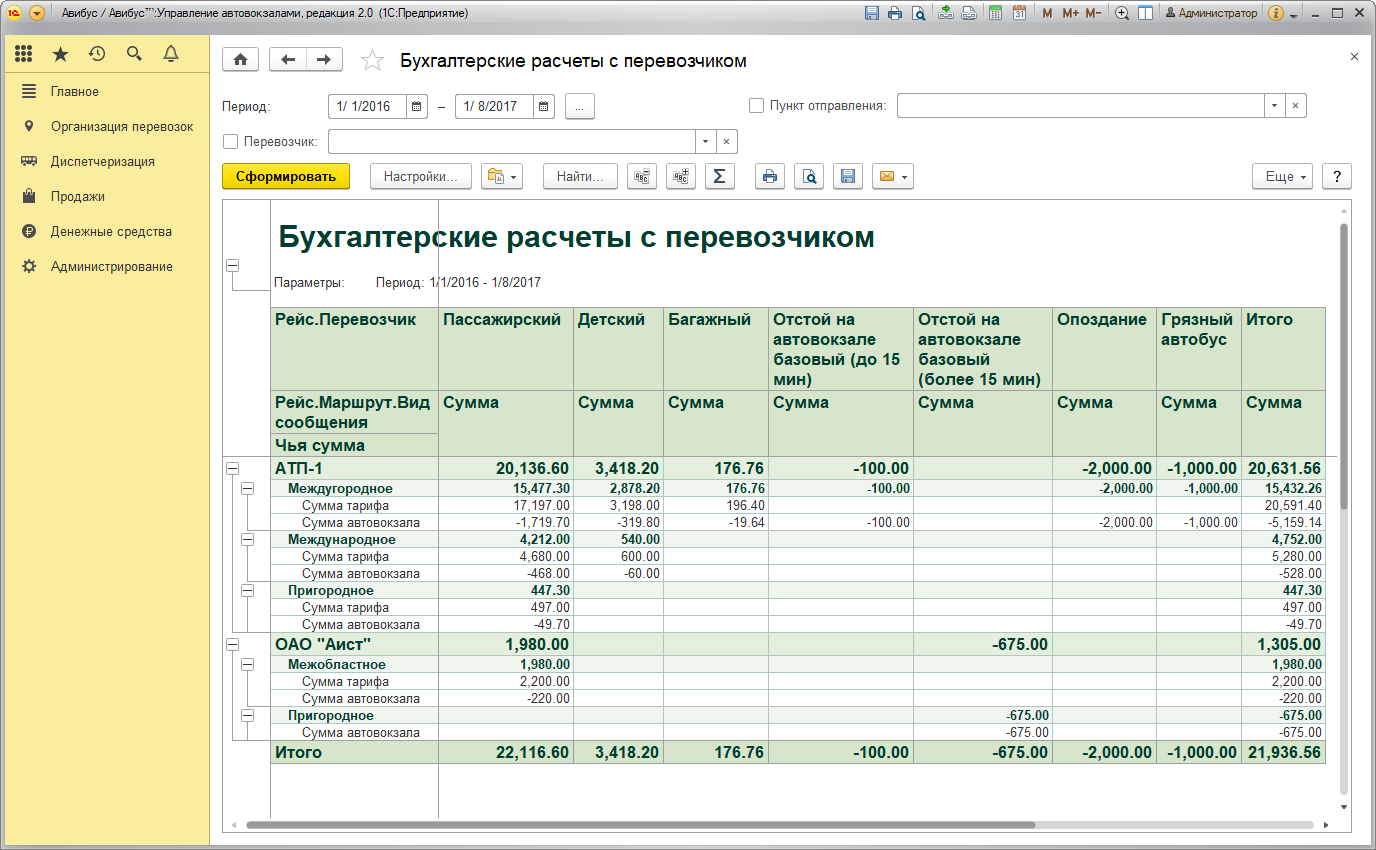The width and height of the screenshot is (1376, 850).
Task: Click the print icon in report toolbar
Action: click(769, 177)
